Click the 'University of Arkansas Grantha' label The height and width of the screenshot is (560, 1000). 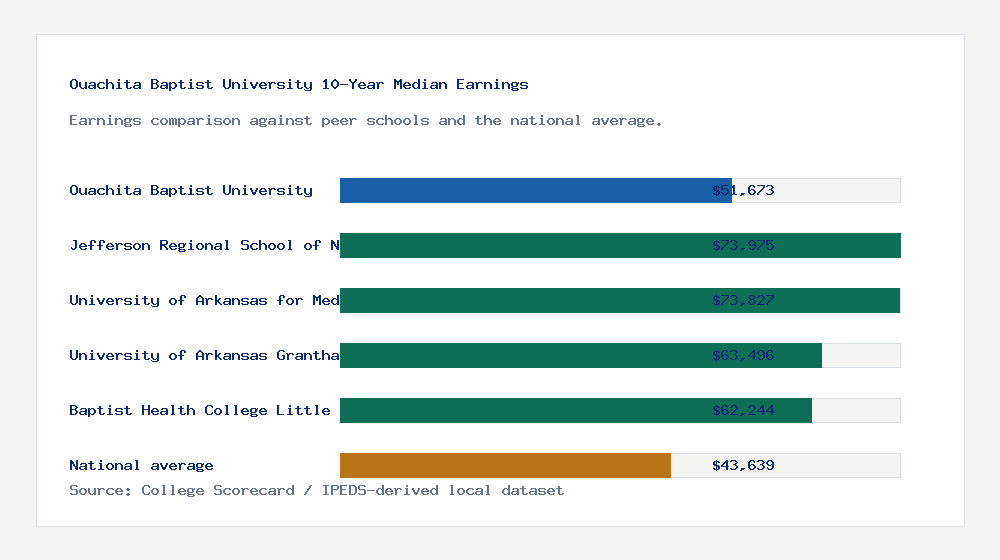tap(205, 355)
